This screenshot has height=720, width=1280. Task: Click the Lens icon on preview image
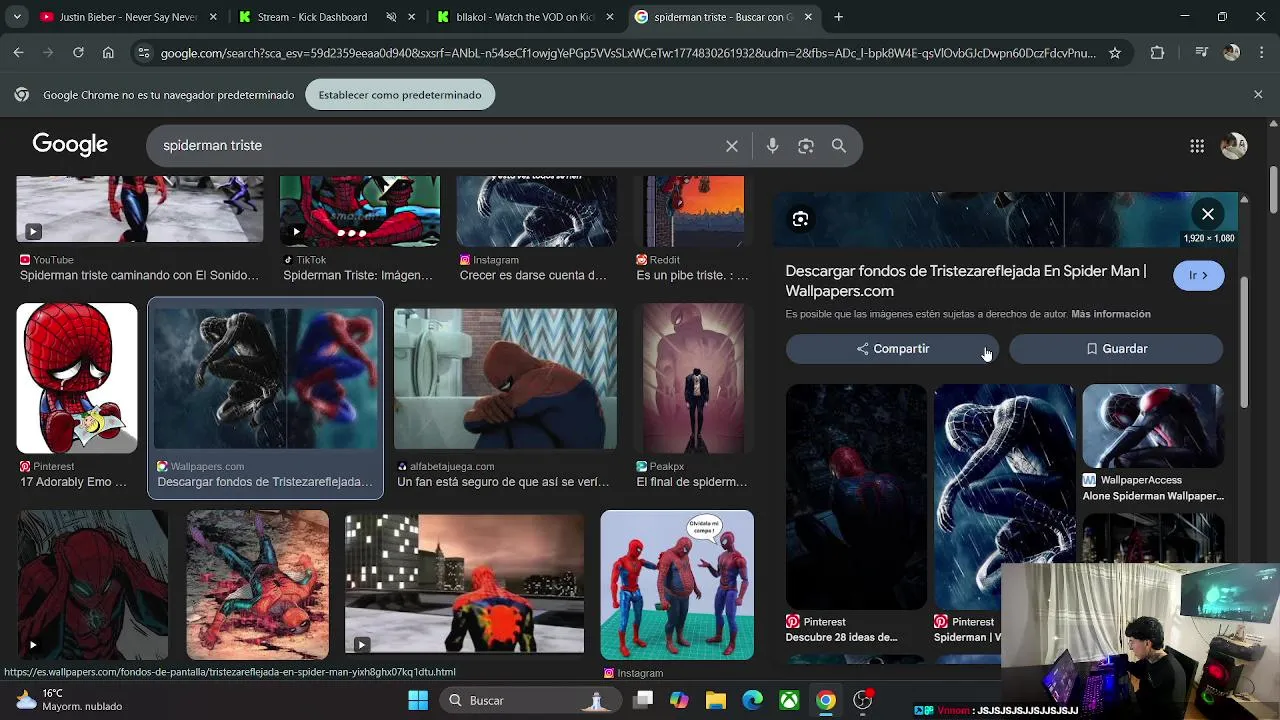(800, 219)
